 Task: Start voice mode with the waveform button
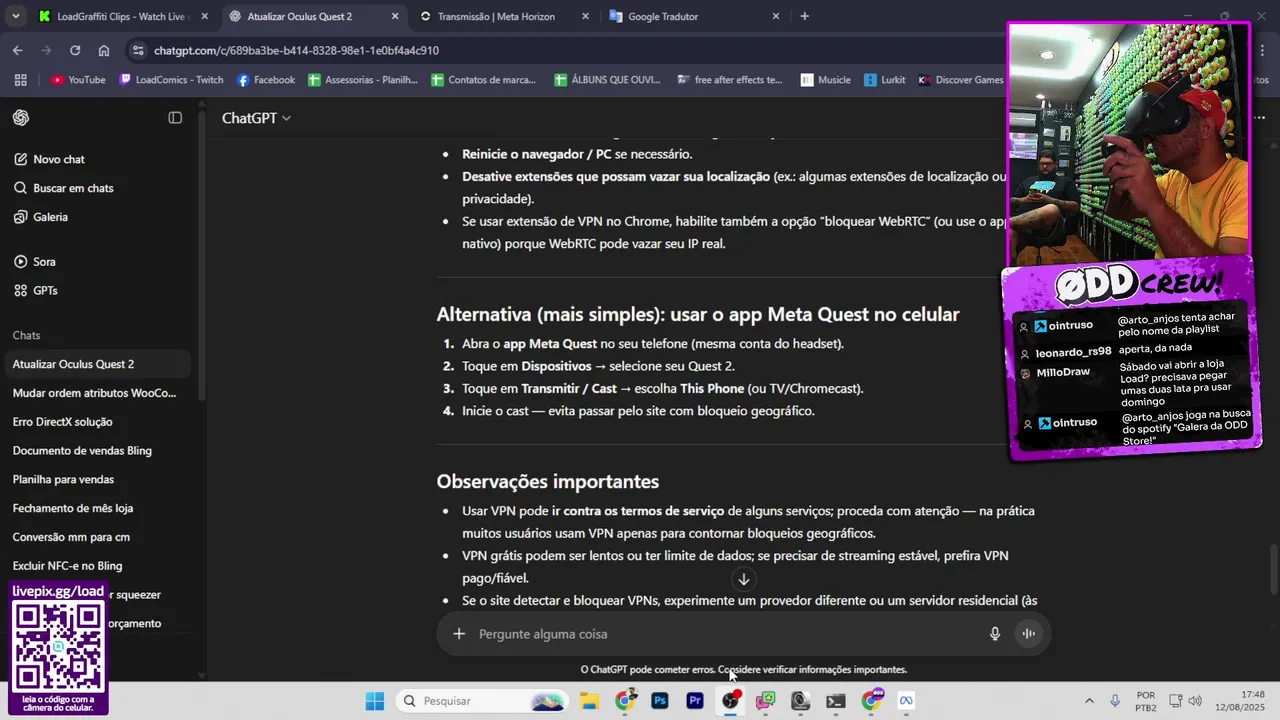click(1027, 634)
